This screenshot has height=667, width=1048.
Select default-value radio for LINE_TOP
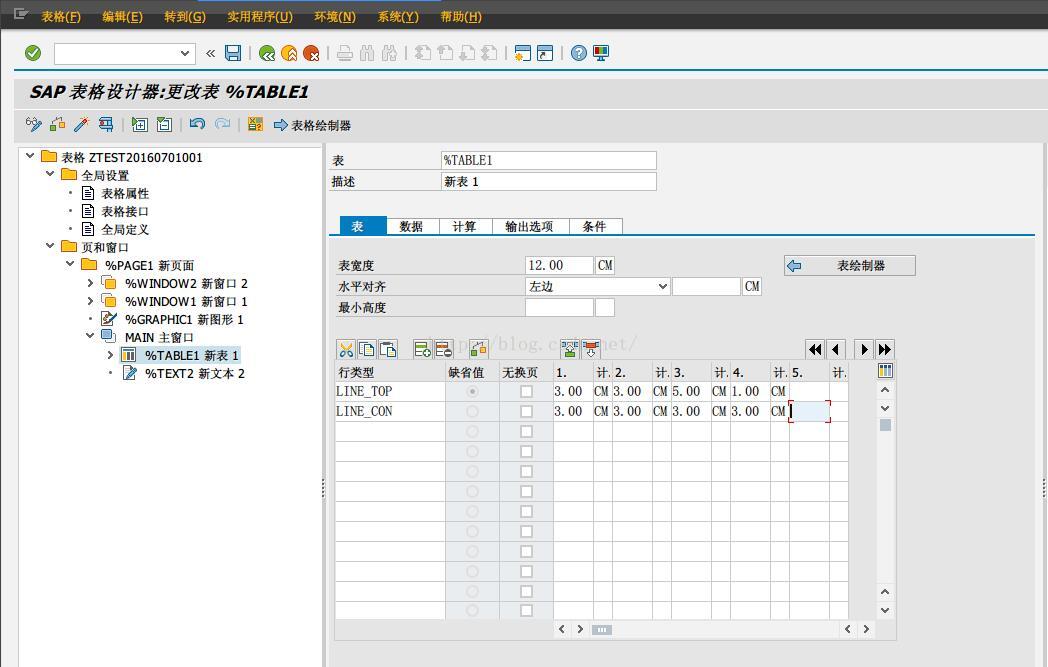[x=473, y=392]
